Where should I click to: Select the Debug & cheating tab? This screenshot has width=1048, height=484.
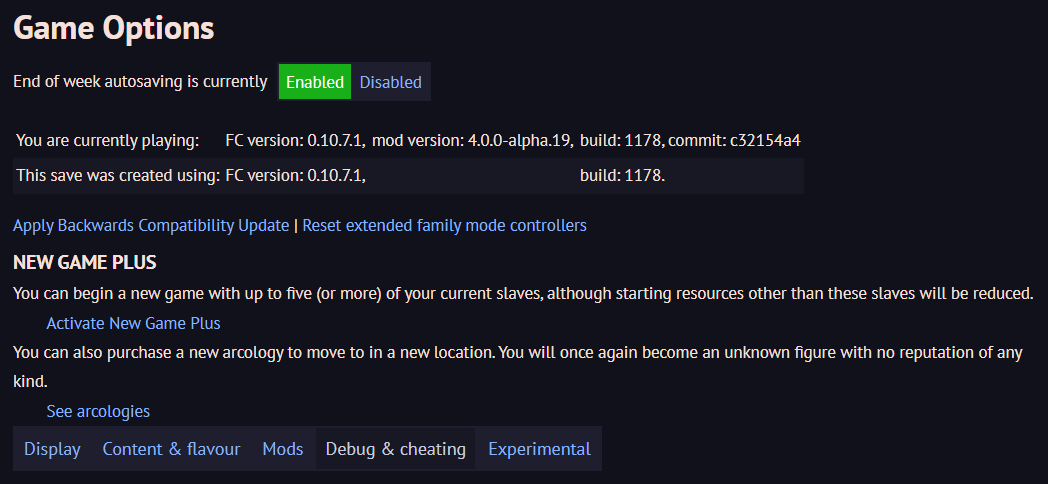click(x=395, y=449)
